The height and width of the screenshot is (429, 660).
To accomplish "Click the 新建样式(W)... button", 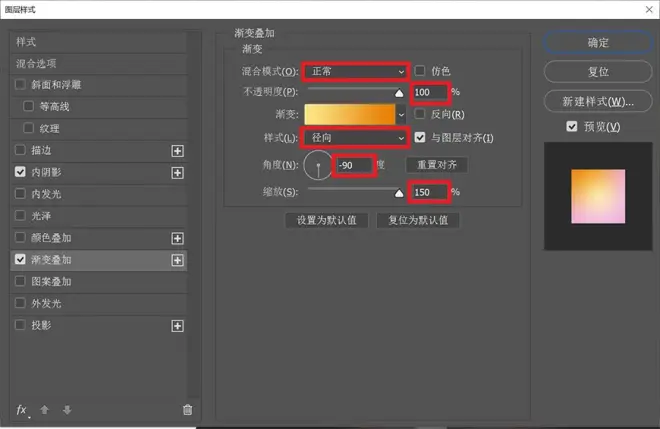I will 598,101.
